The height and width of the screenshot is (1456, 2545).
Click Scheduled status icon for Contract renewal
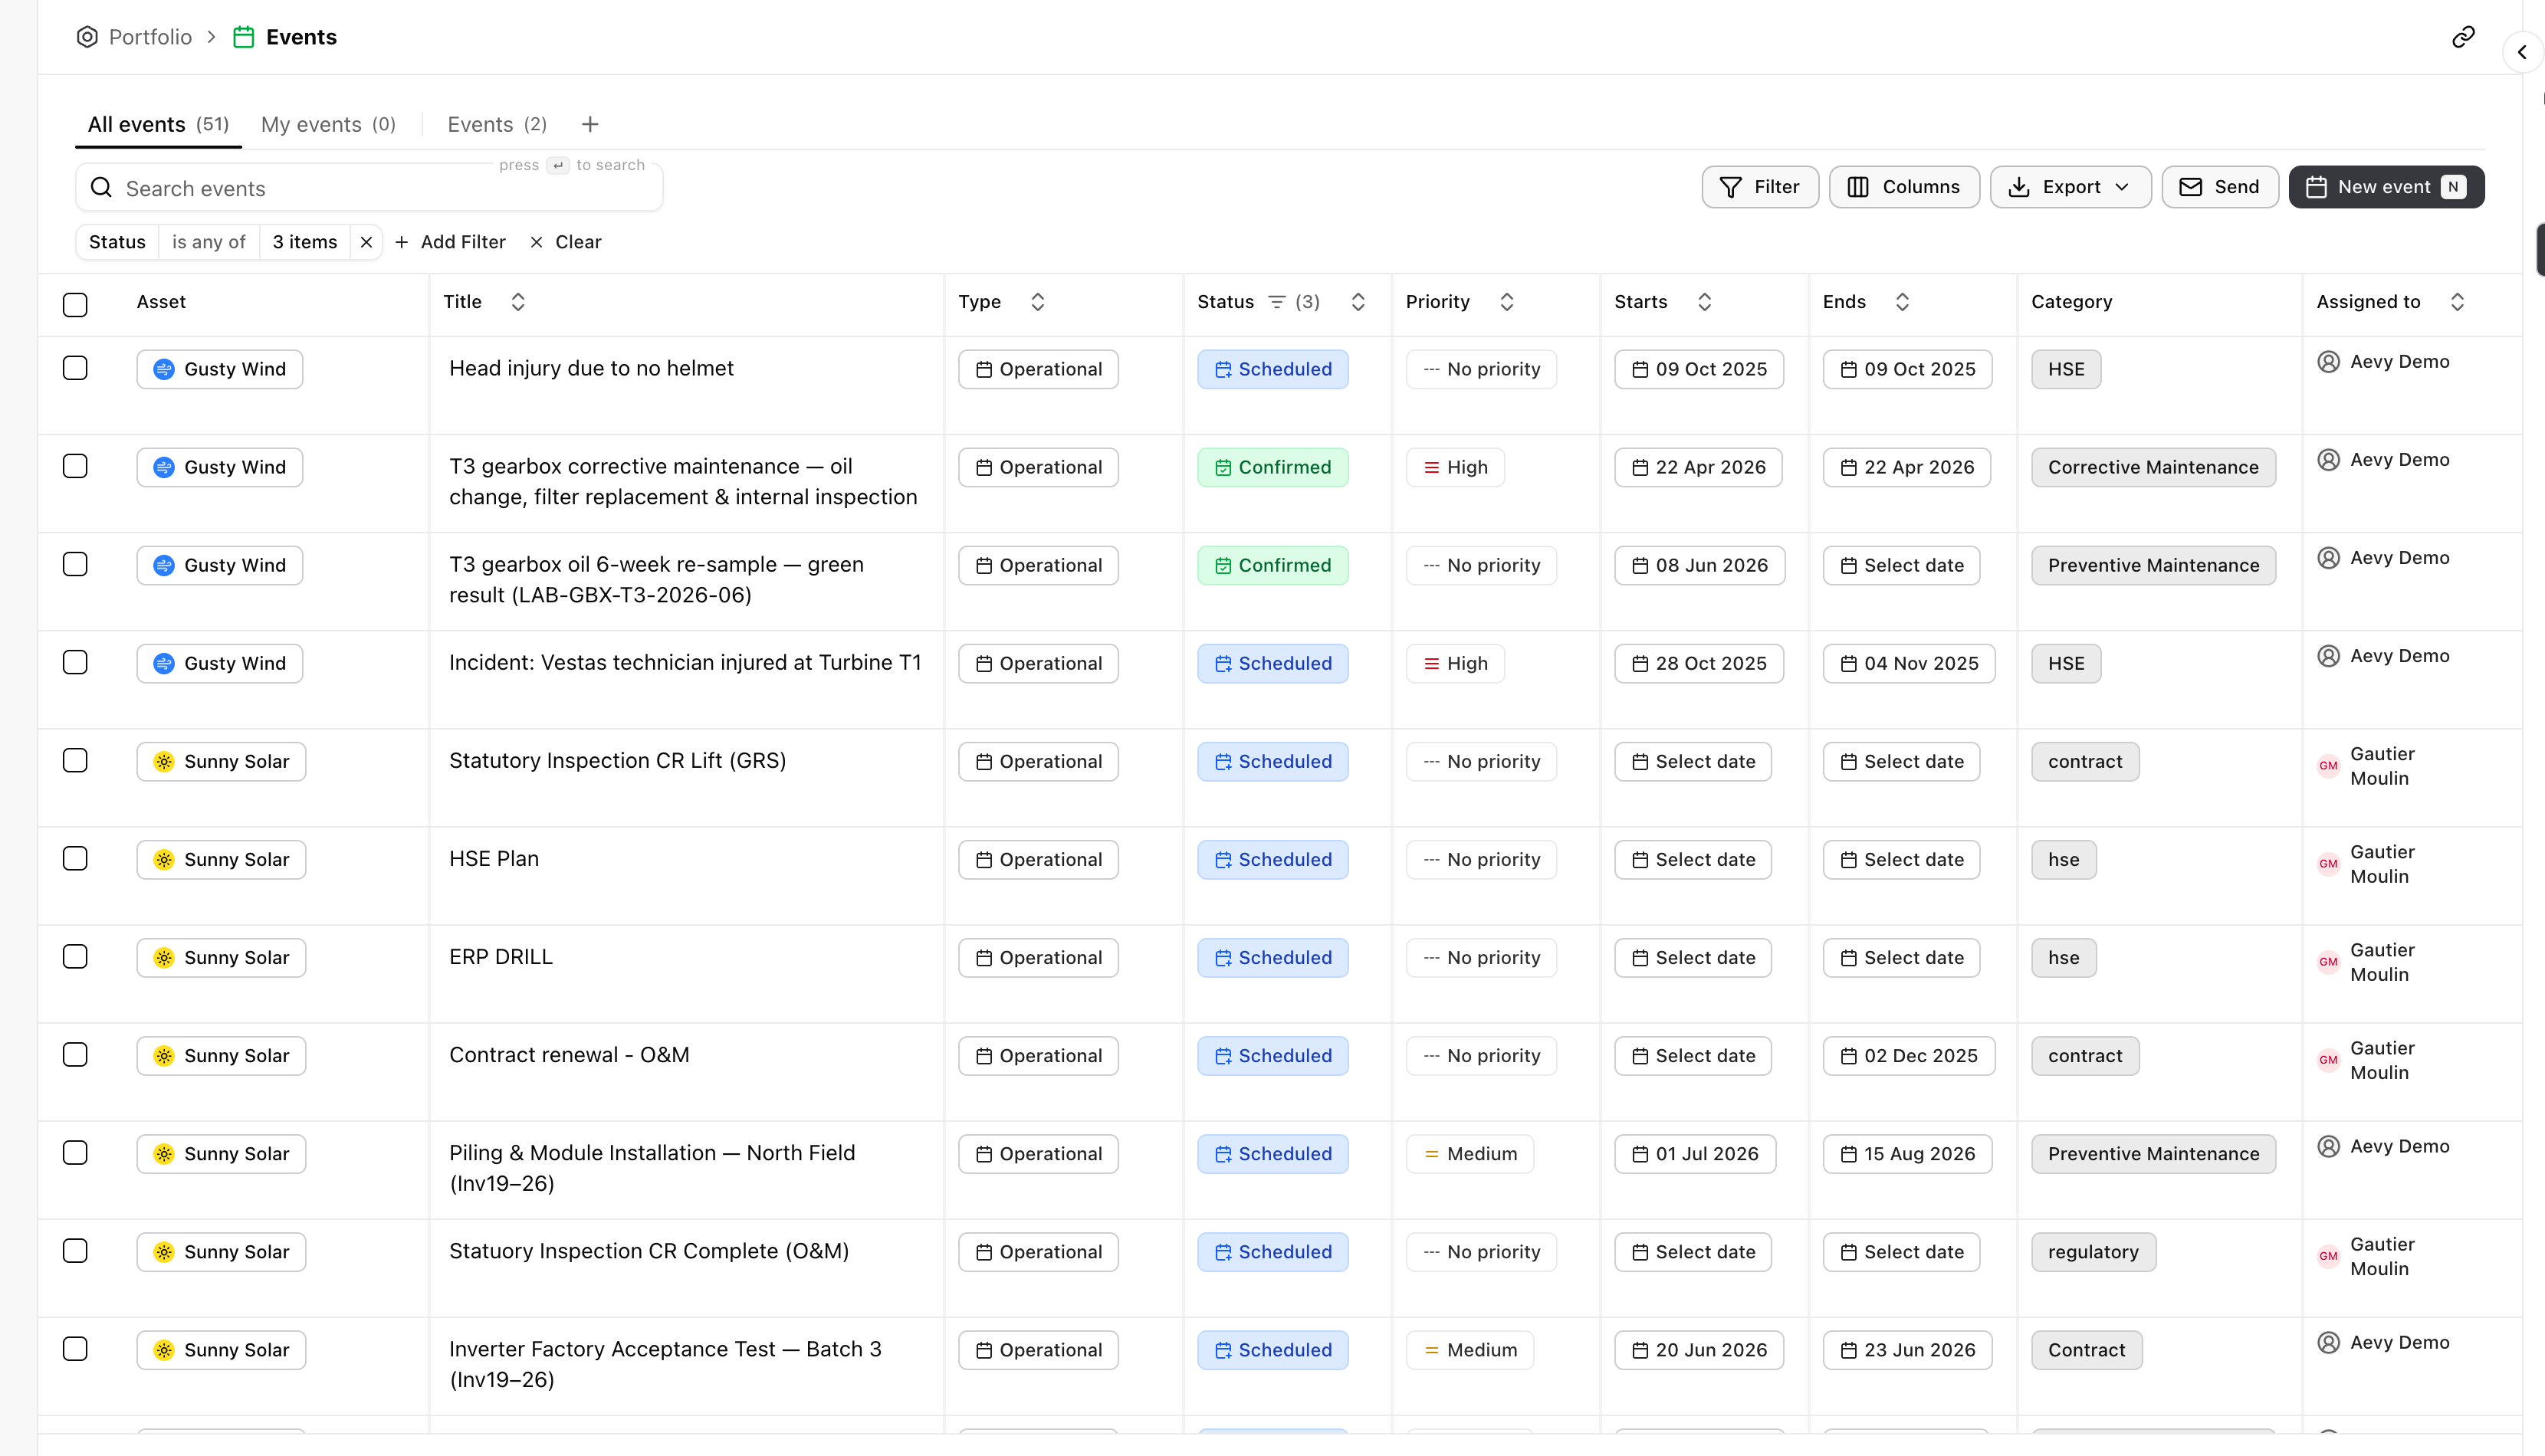coord(1222,1056)
